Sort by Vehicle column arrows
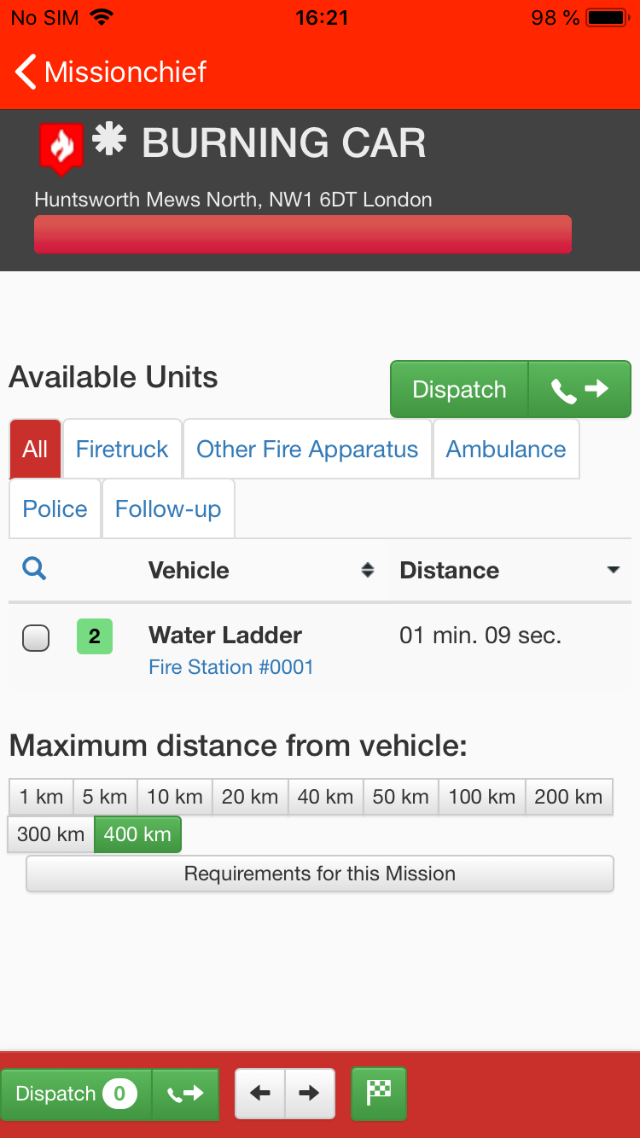 (x=367, y=570)
